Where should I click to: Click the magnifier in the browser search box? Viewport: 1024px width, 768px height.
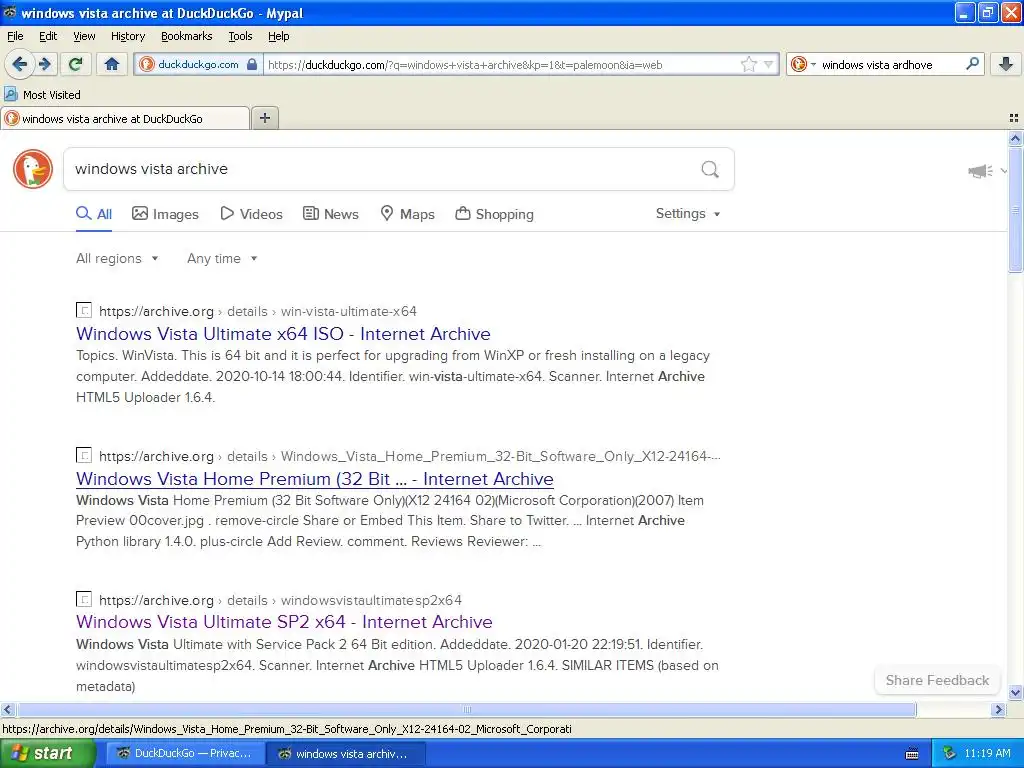point(972,64)
